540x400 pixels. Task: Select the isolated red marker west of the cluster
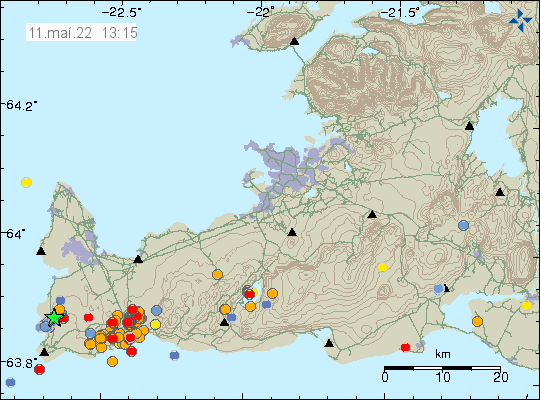click(x=89, y=317)
